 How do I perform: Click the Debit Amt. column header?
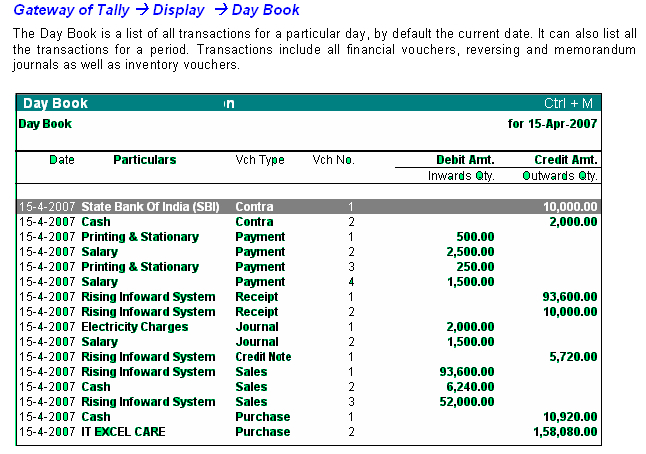(465, 160)
